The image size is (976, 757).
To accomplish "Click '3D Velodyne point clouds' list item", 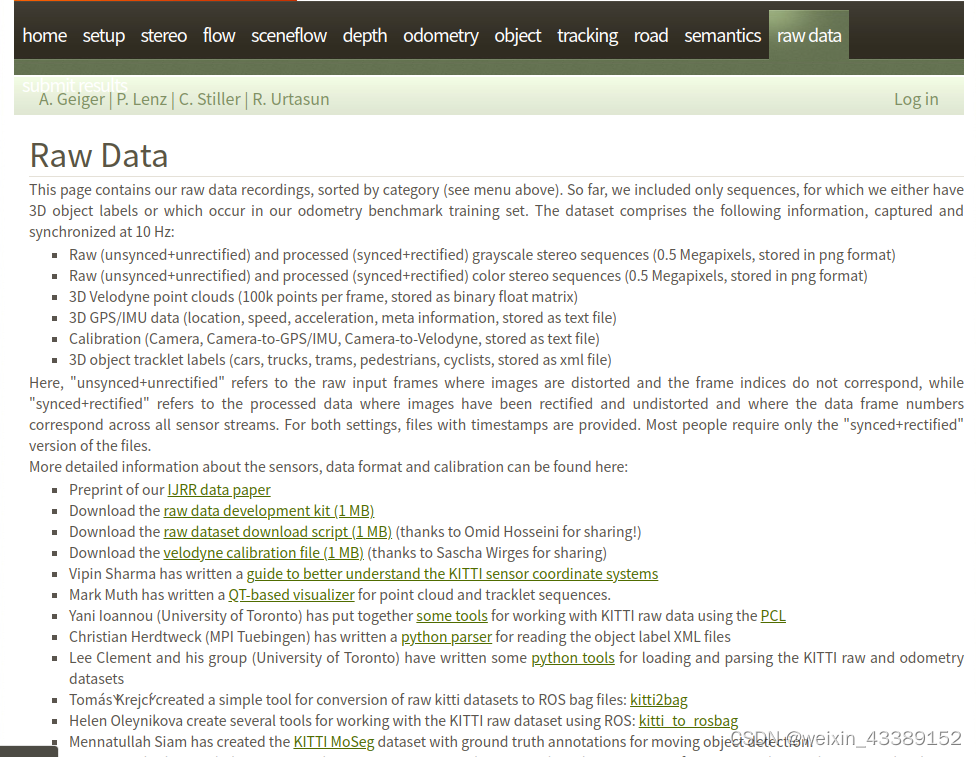I will click(323, 297).
